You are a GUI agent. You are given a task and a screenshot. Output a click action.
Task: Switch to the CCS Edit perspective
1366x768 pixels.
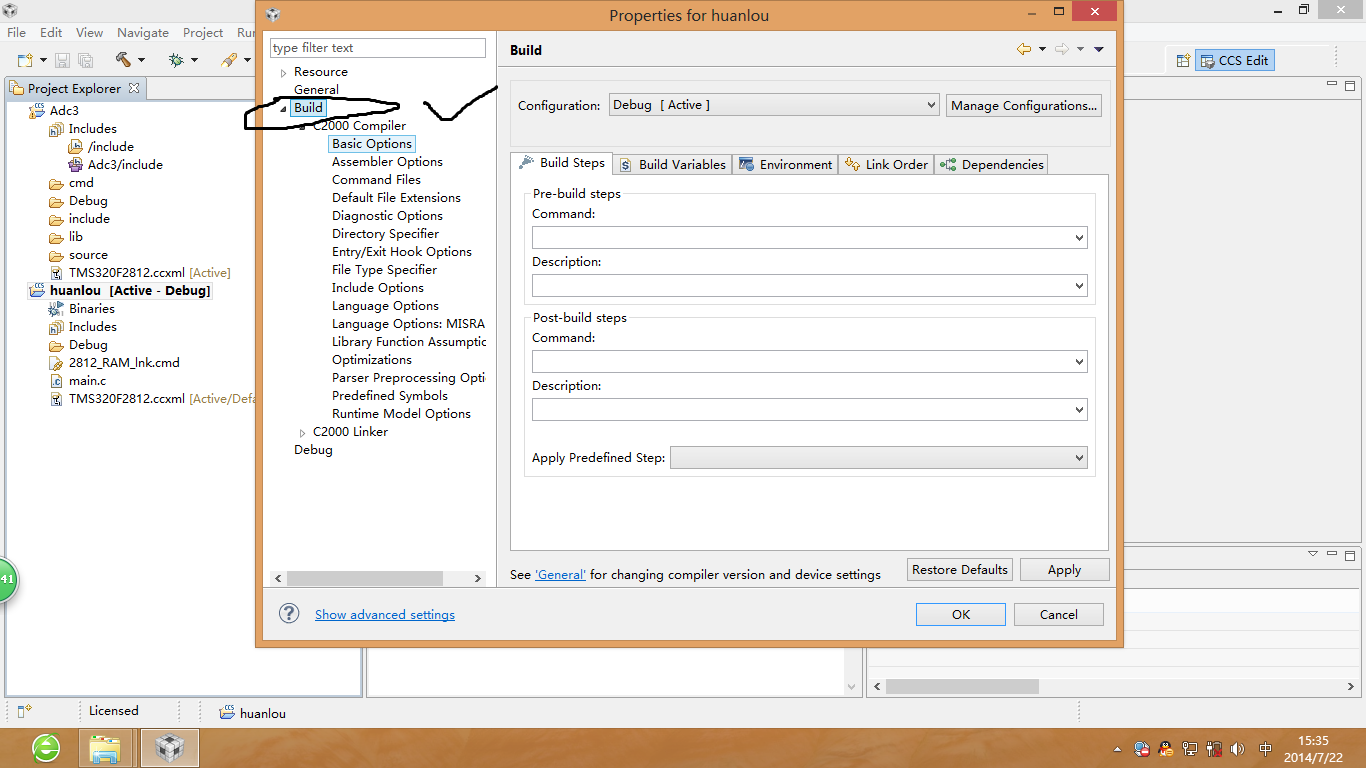pos(1235,60)
